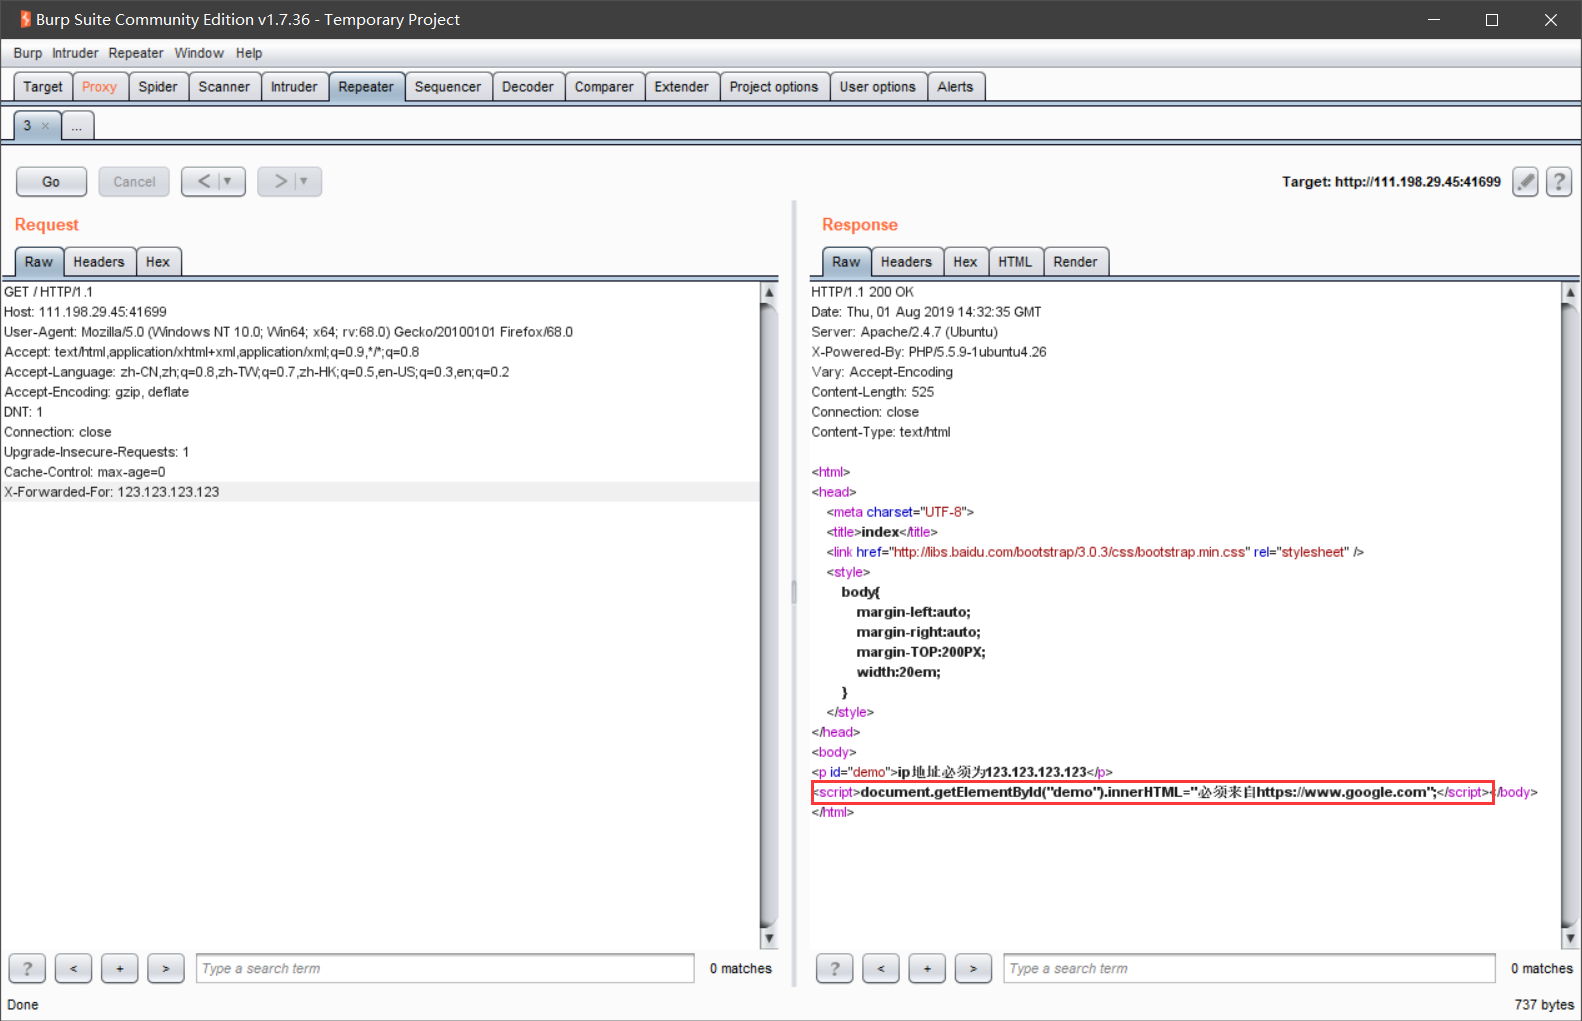
Task: Go back to previous request in history
Action: pos(204,182)
